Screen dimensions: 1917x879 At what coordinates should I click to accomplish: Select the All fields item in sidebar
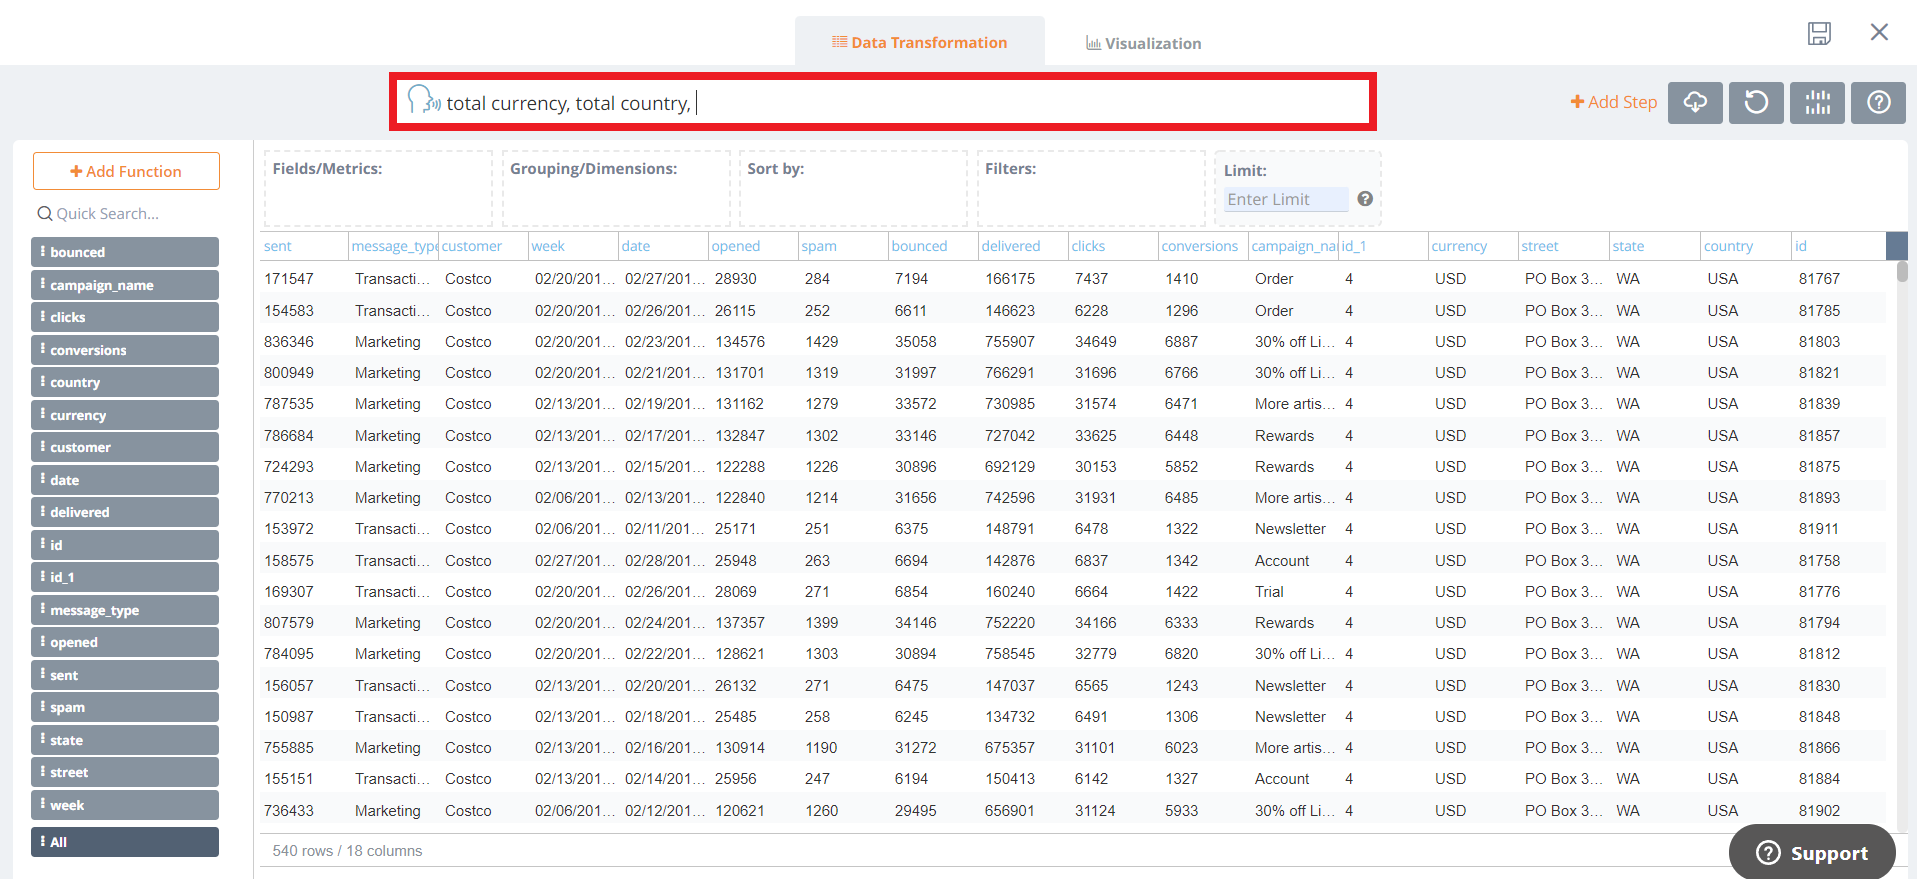tap(125, 842)
